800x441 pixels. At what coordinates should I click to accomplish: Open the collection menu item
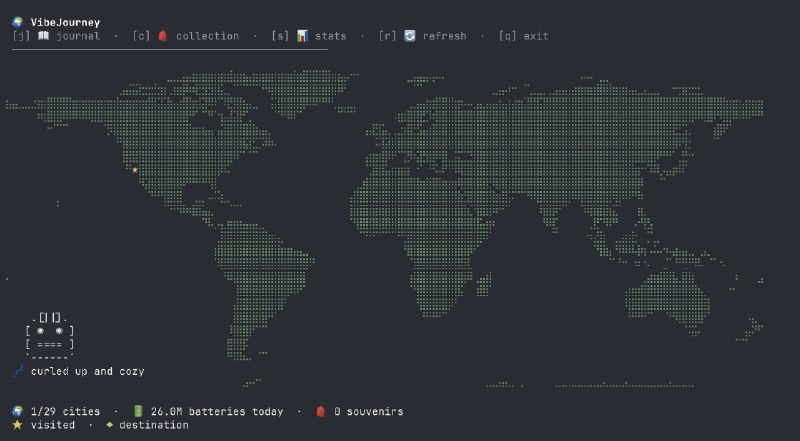pyautogui.click(x=207, y=36)
